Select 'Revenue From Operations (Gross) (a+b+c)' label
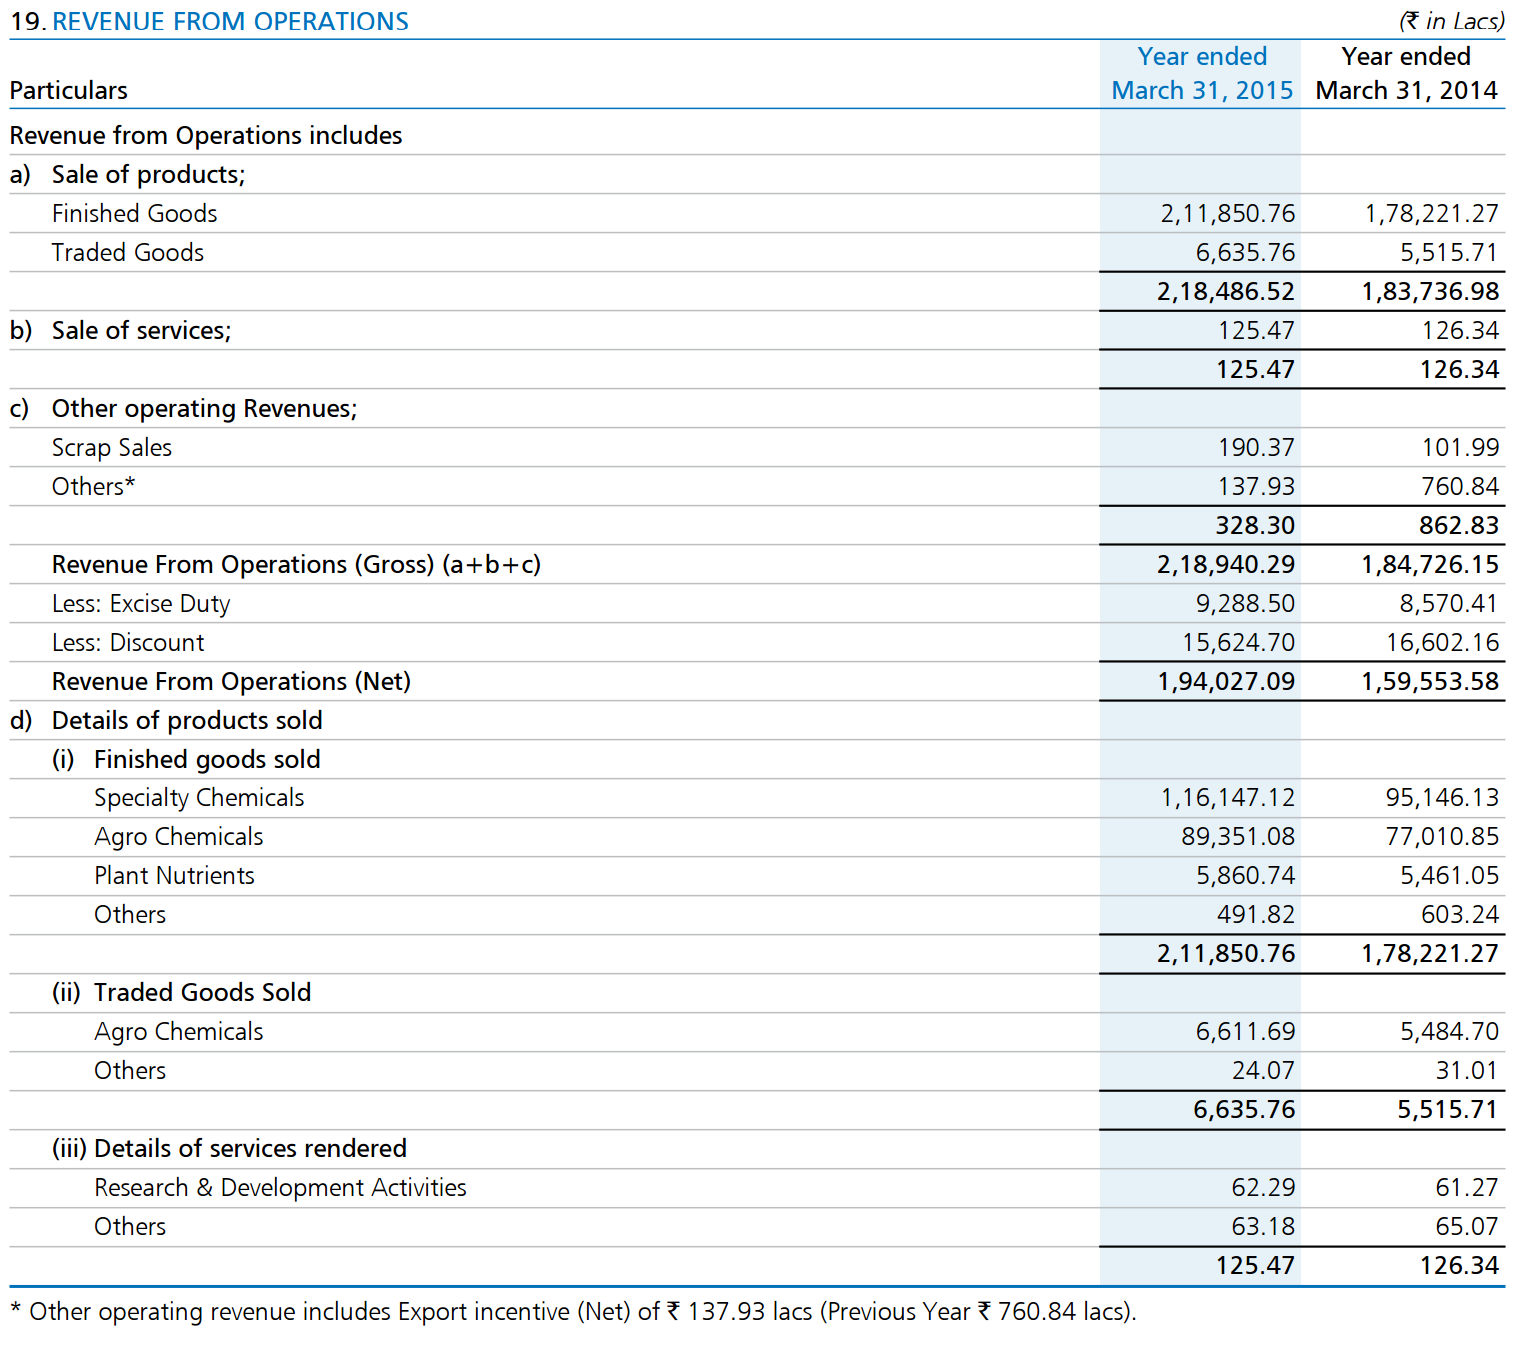 [x=296, y=564]
